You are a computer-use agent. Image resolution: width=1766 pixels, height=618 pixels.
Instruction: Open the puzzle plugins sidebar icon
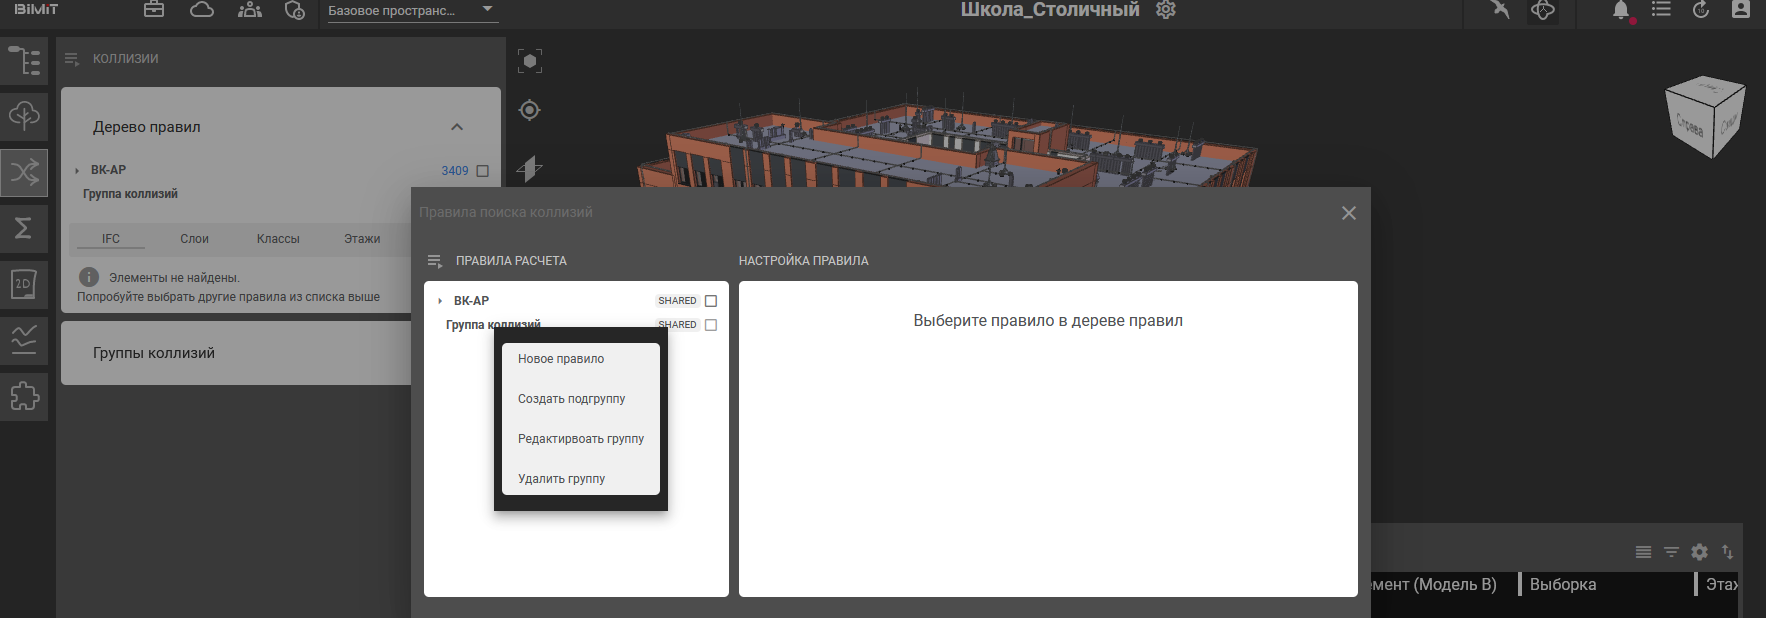tap(24, 396)
